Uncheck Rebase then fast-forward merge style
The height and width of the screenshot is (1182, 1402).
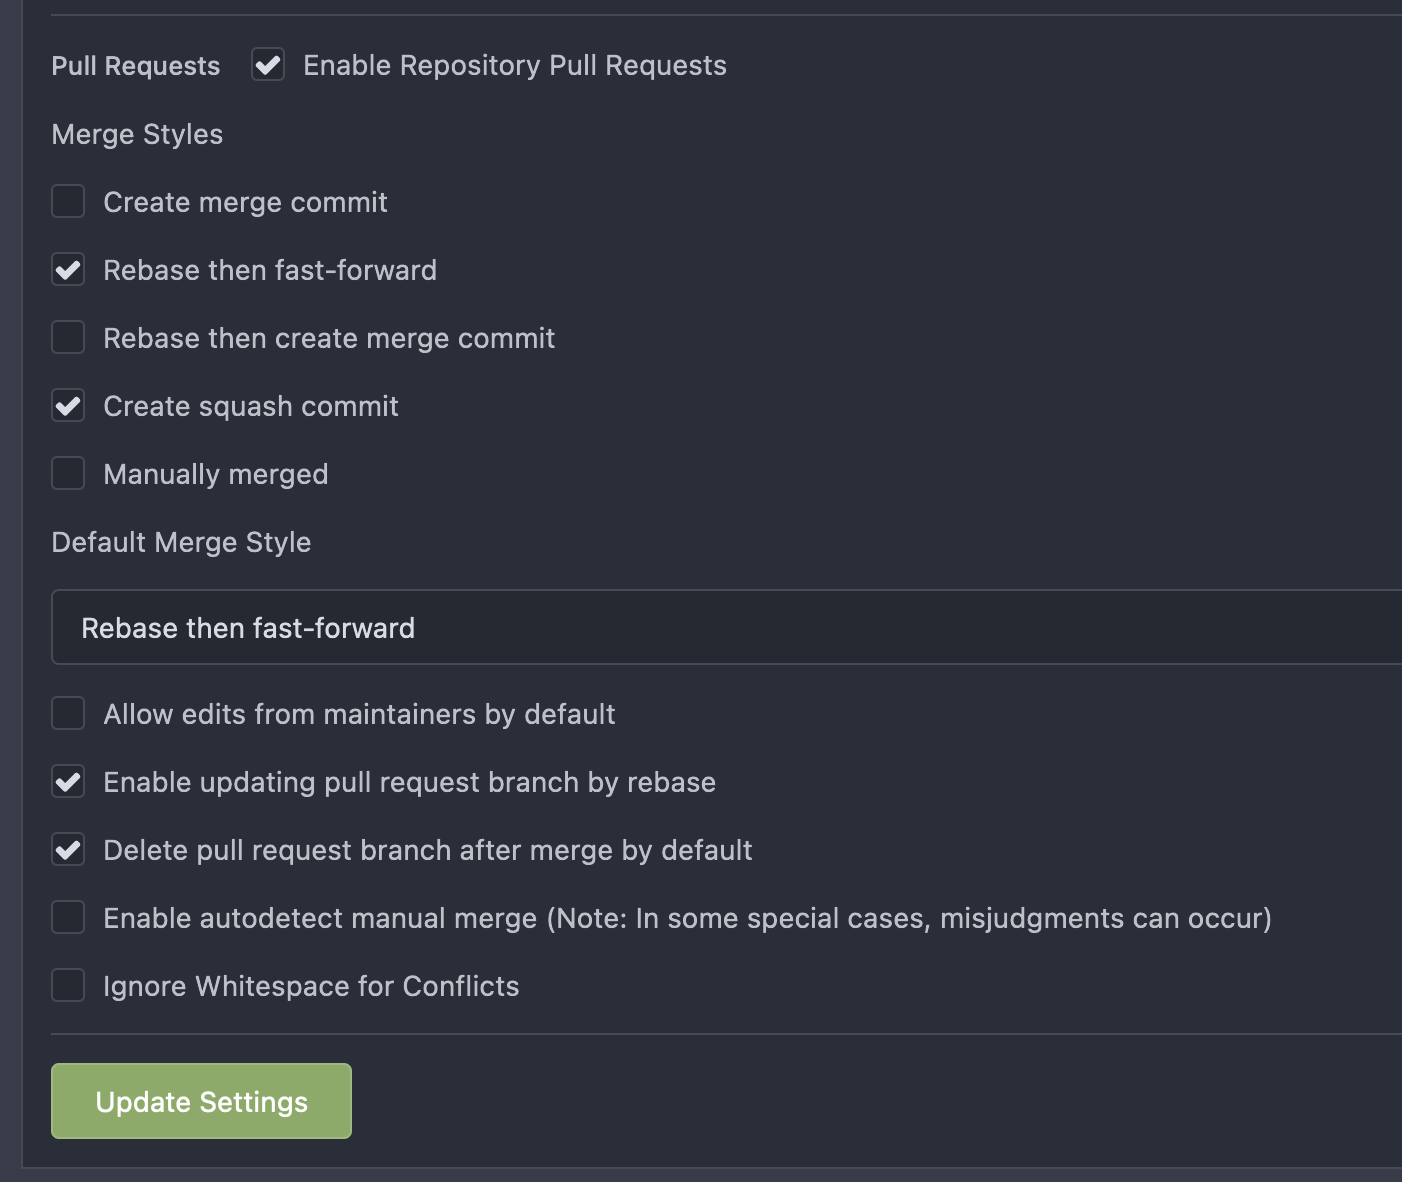(x=67, y=270)
